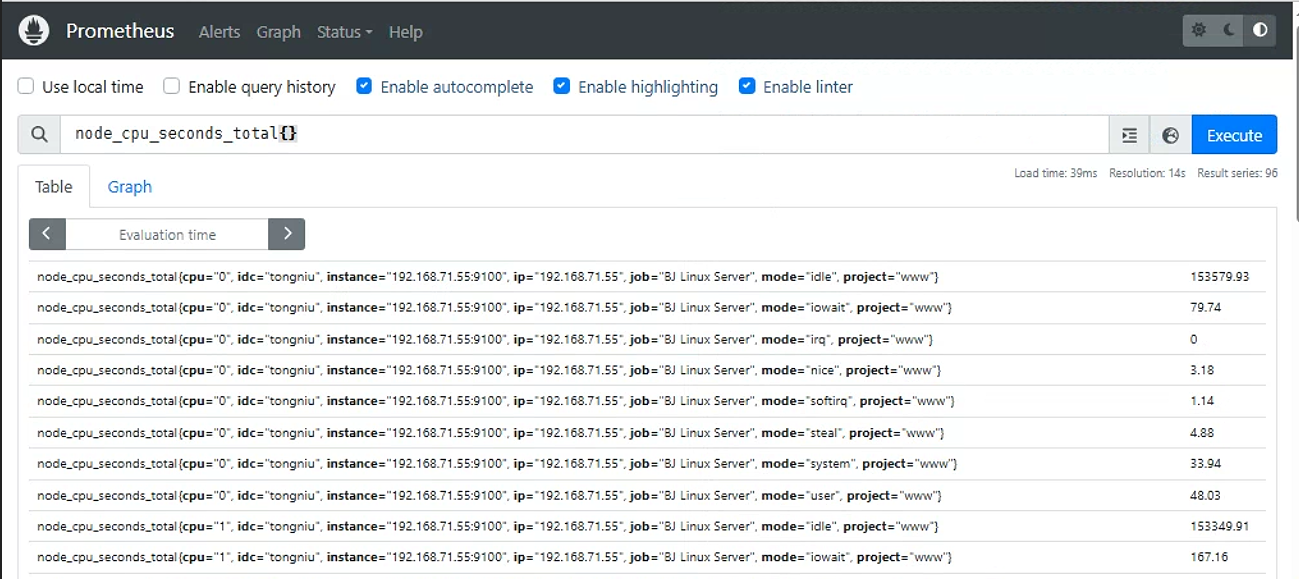This screenshot has height=579, width=1299.
Task: Click the "Result series: 96" text
Action: [x=1237, y=173]
